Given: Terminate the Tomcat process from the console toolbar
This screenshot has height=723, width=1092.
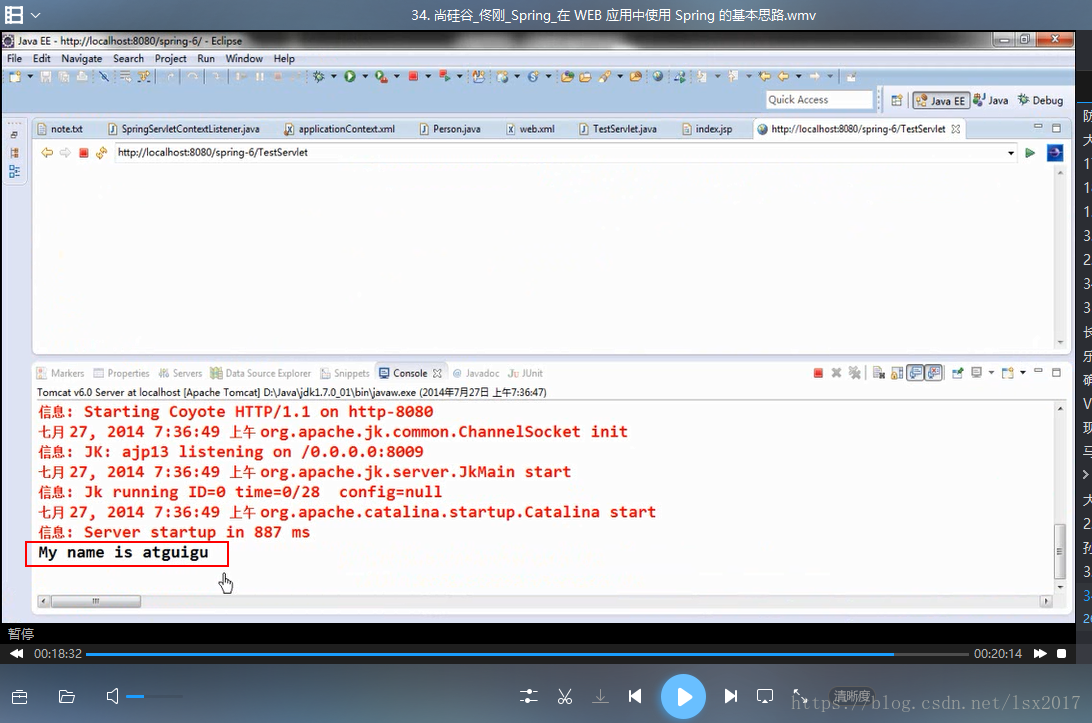Looking at the screenshot, I should click(818, 373).
